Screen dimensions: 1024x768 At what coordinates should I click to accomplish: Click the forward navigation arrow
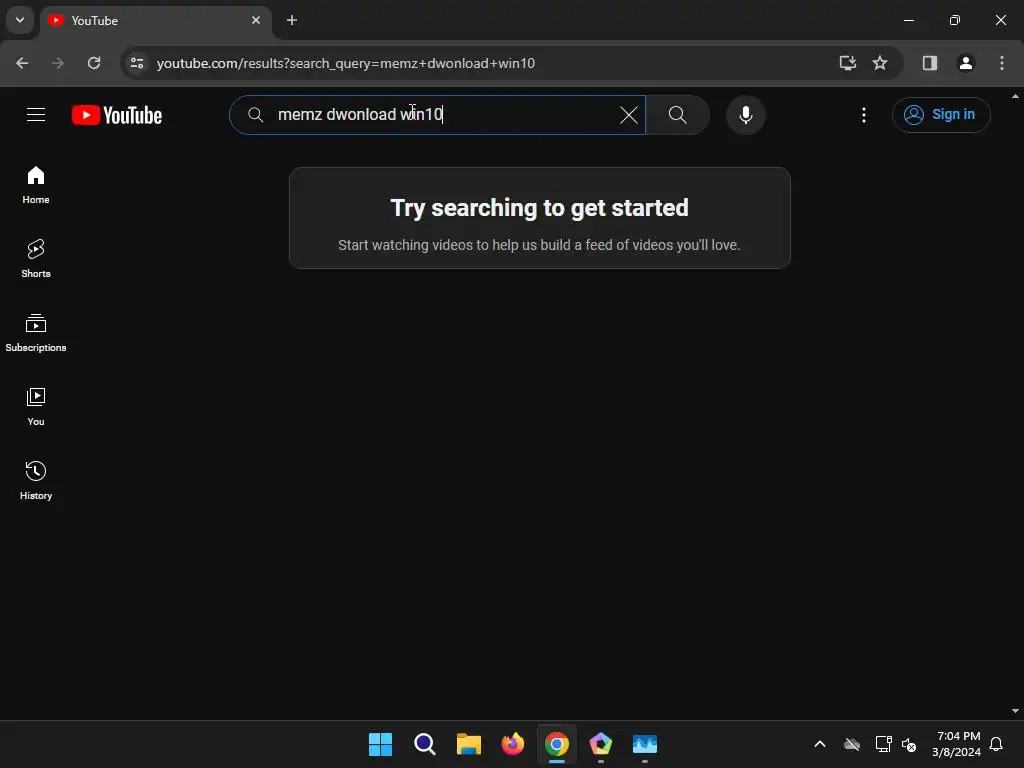click(58, 63)
